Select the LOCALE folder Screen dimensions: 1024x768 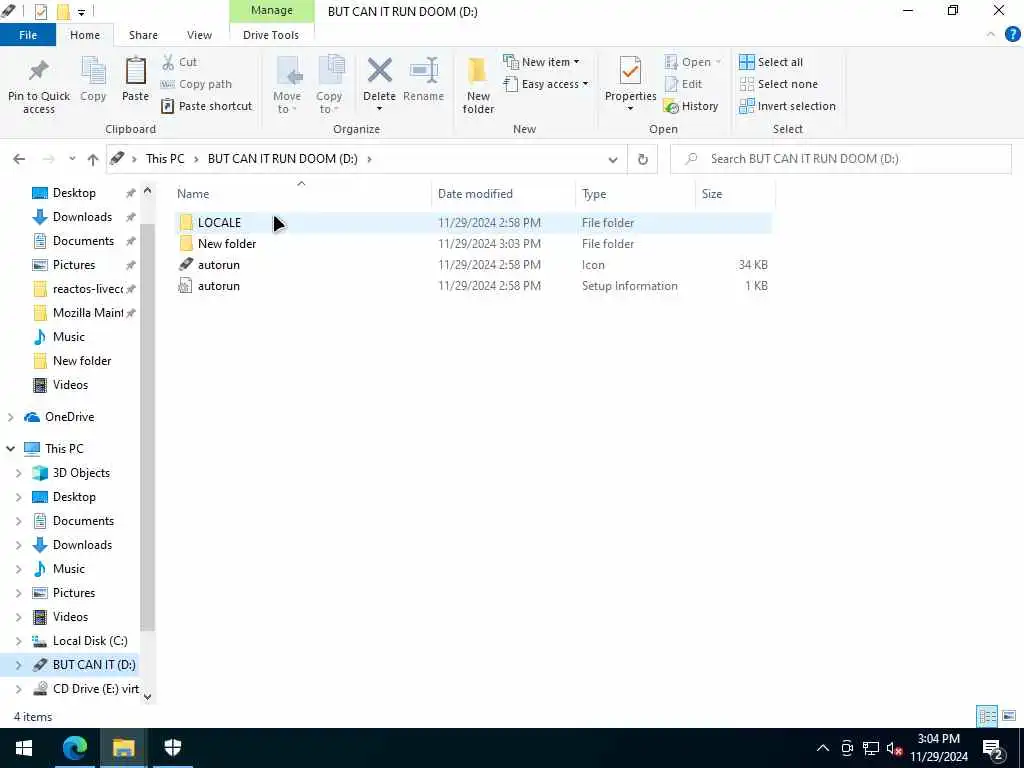click(473, 223)
